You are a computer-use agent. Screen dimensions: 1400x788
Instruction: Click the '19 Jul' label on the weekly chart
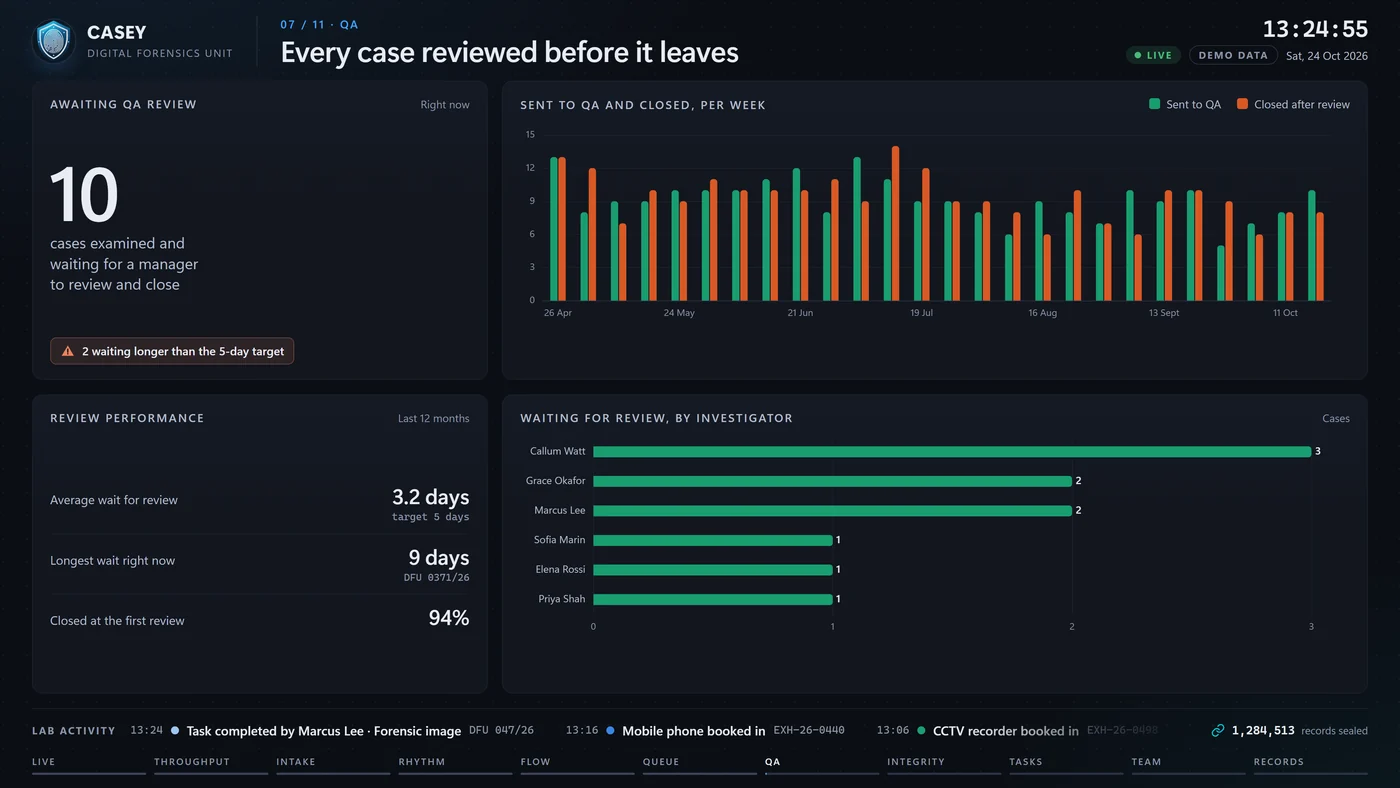click(x=921, y=313)
